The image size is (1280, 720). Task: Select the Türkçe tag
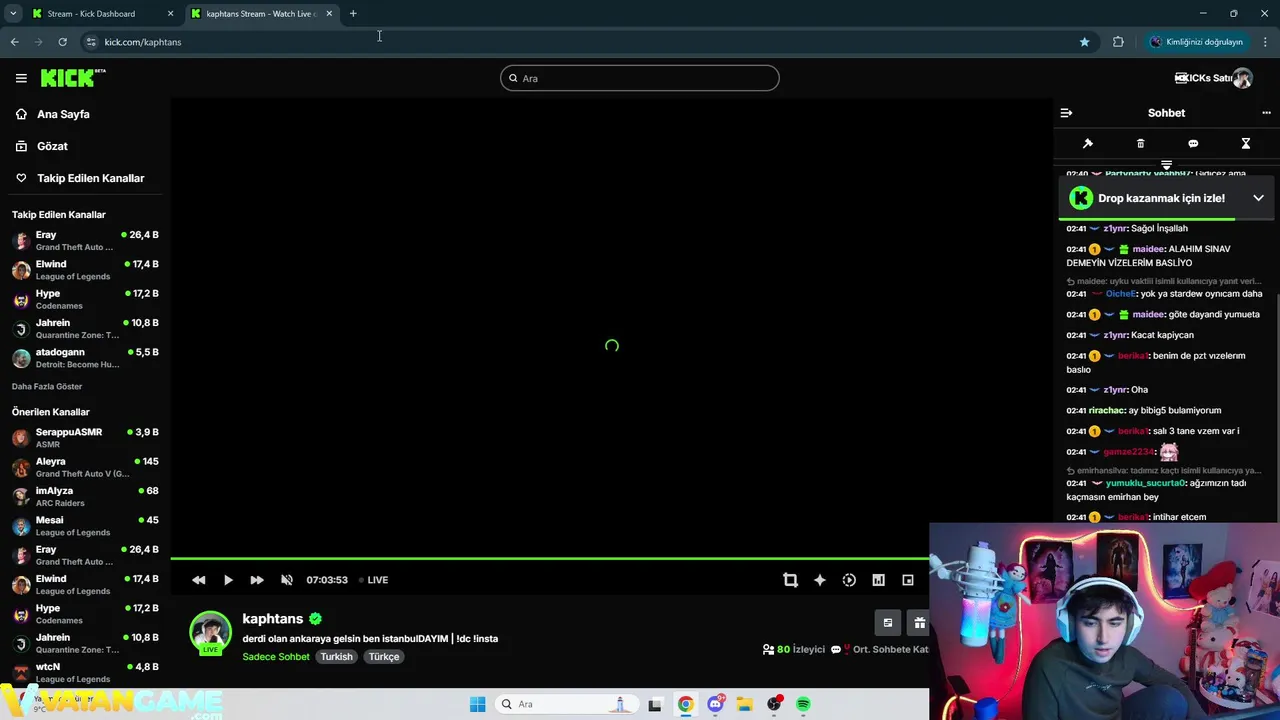tap(384, 657)
